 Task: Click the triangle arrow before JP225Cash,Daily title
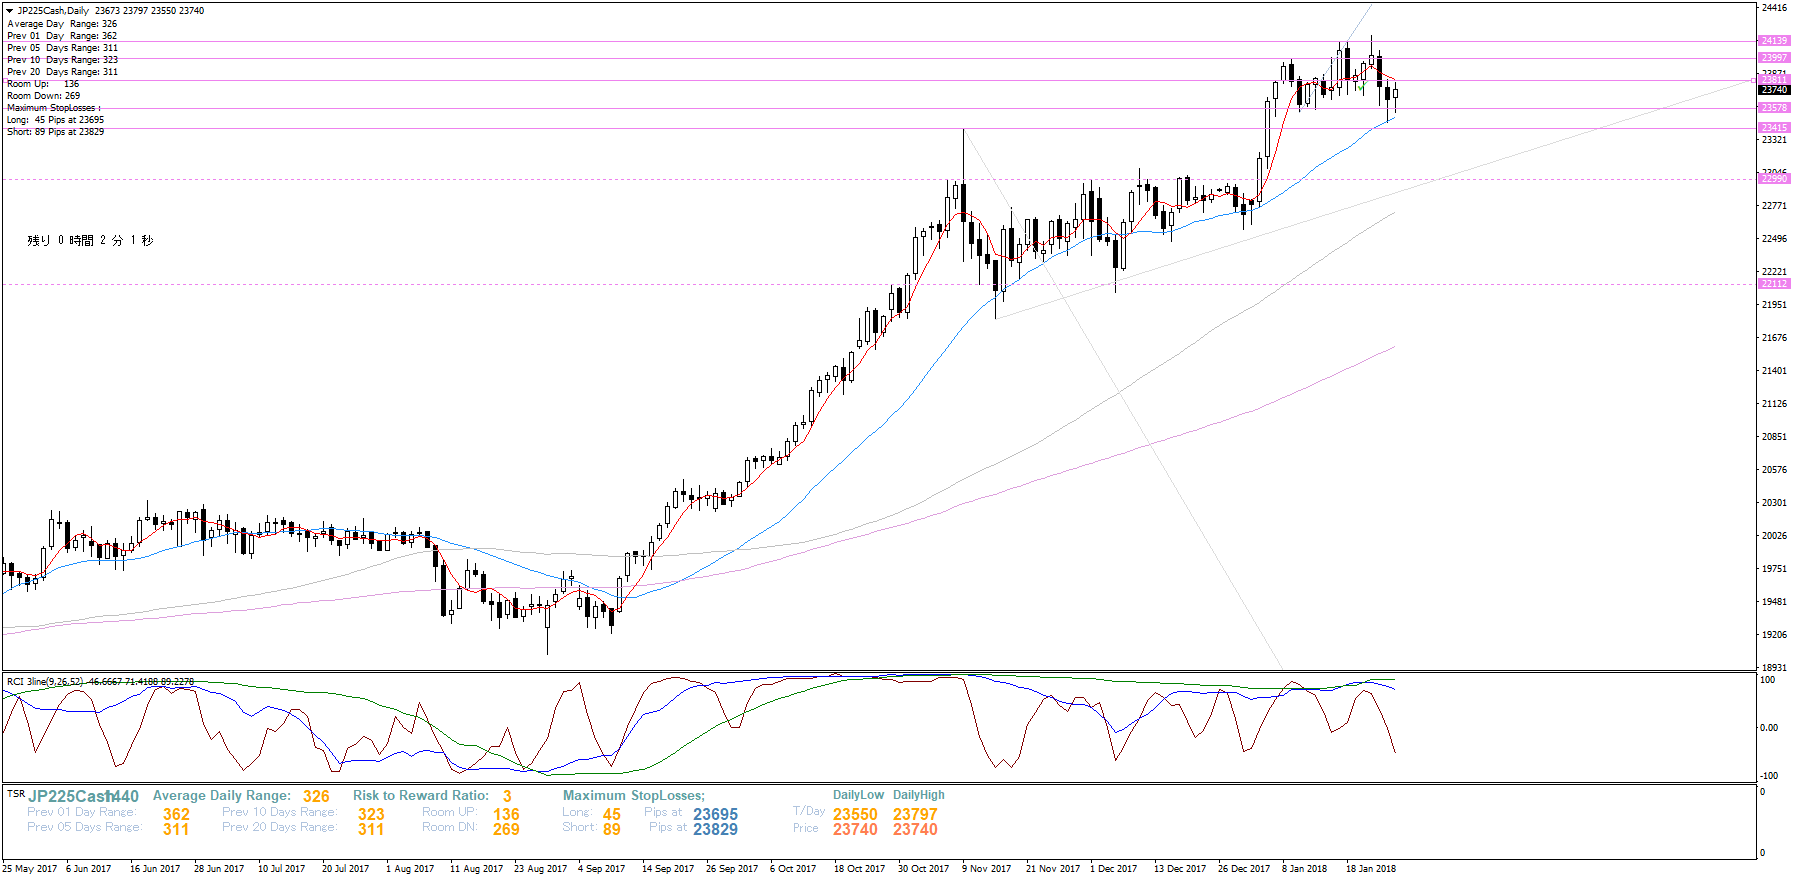(x=10, y=11)
